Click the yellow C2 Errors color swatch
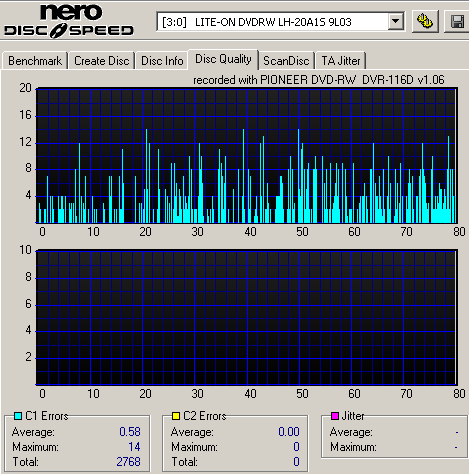 point(176,416)
